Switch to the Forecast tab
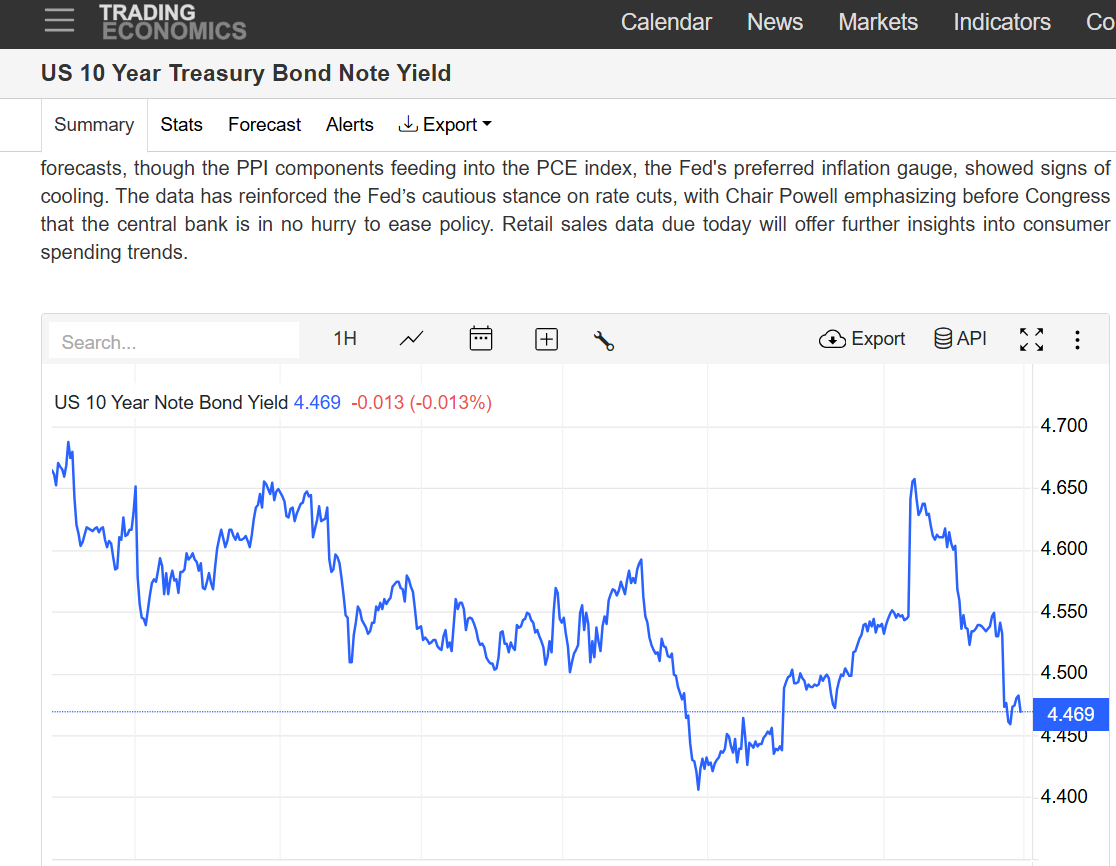This screenshot has width=1116, height=866. tap(264, 125)
